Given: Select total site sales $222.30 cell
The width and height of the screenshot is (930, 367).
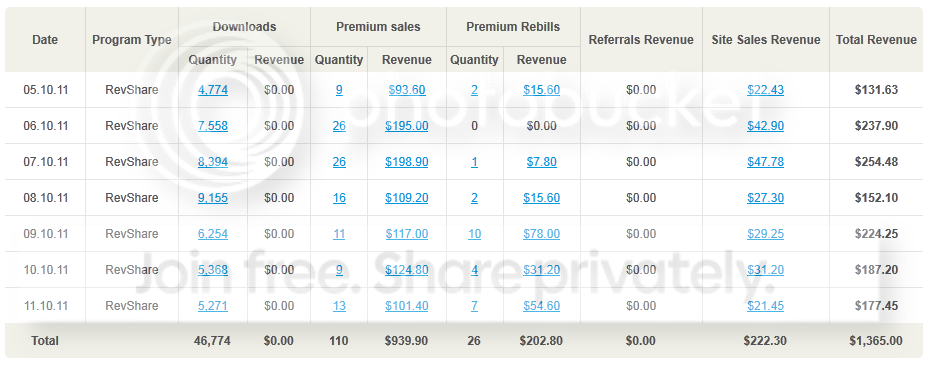Looking at the screenshot, I should click(x=765, y=341).
